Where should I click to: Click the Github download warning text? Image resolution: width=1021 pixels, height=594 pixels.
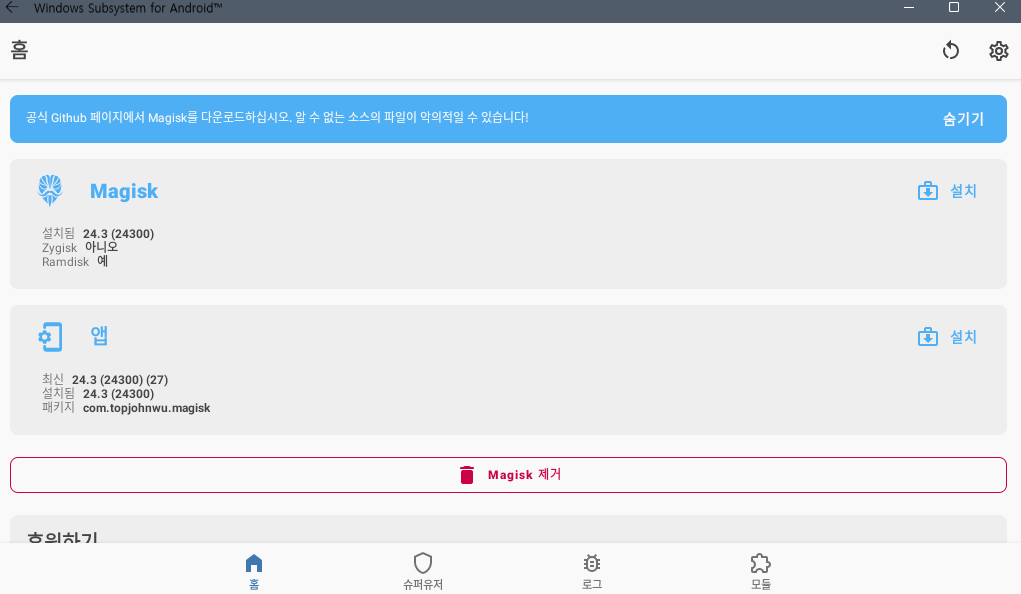coord(277,118)
